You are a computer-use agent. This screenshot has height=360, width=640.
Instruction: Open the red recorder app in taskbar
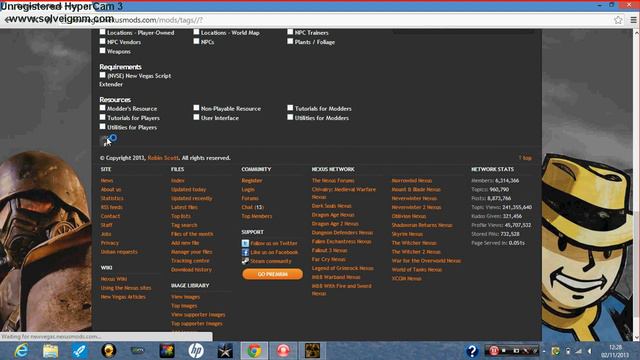pyautogui.click(x=283, y=351)
